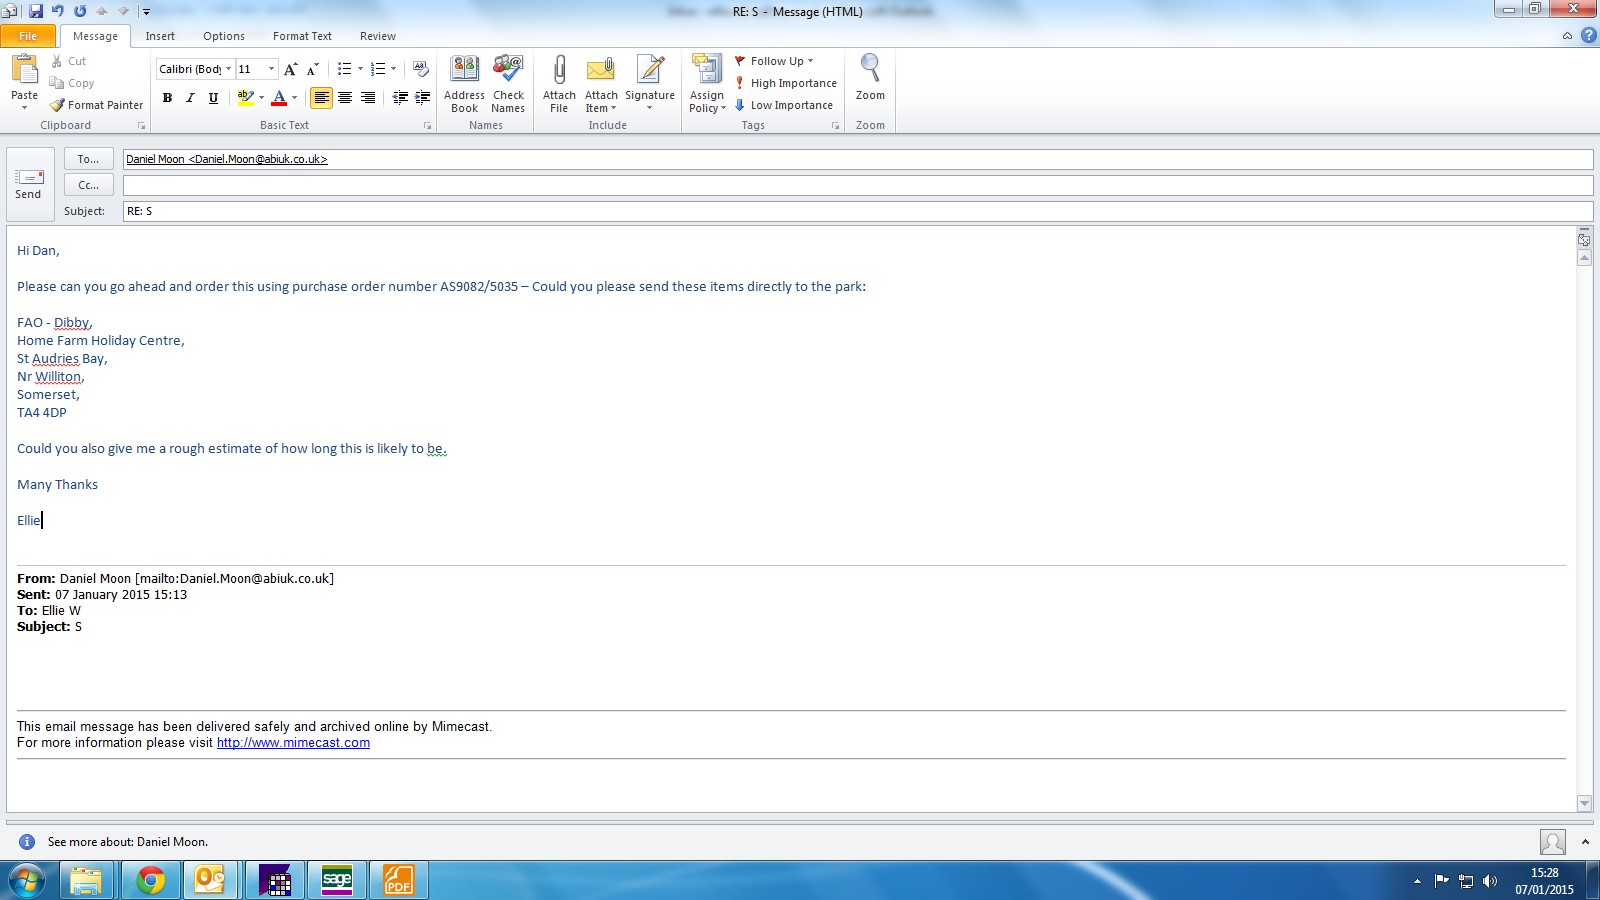This screenshot has height=900, width=1600.
Task: Expand the Paste options arrow
Action: pos(24,107)
